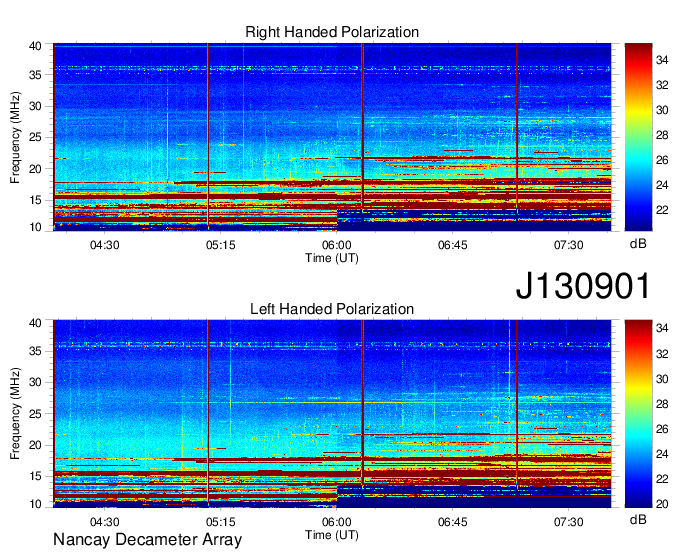Click the 22 value on upper color bar
The height and width of the screenshot is (552, 680).
coord(662,210)
